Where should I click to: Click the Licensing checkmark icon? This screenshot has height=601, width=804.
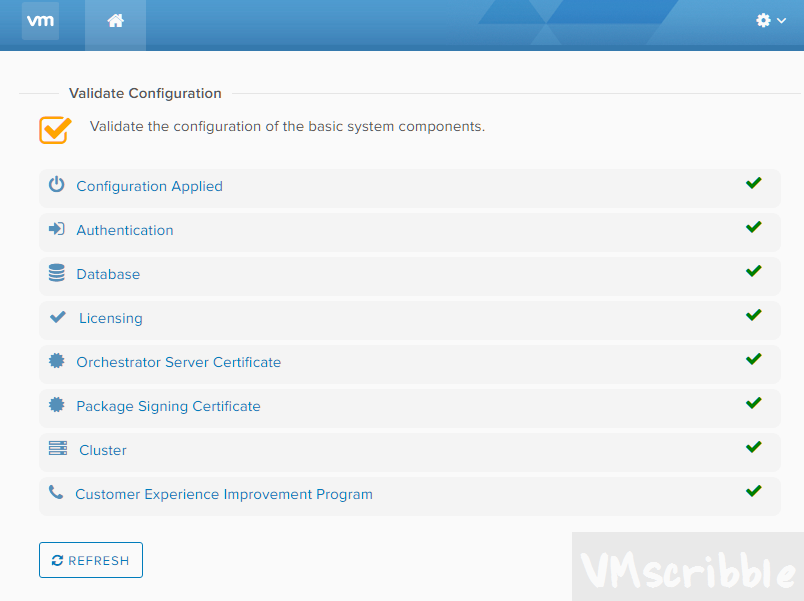(57, 317)
